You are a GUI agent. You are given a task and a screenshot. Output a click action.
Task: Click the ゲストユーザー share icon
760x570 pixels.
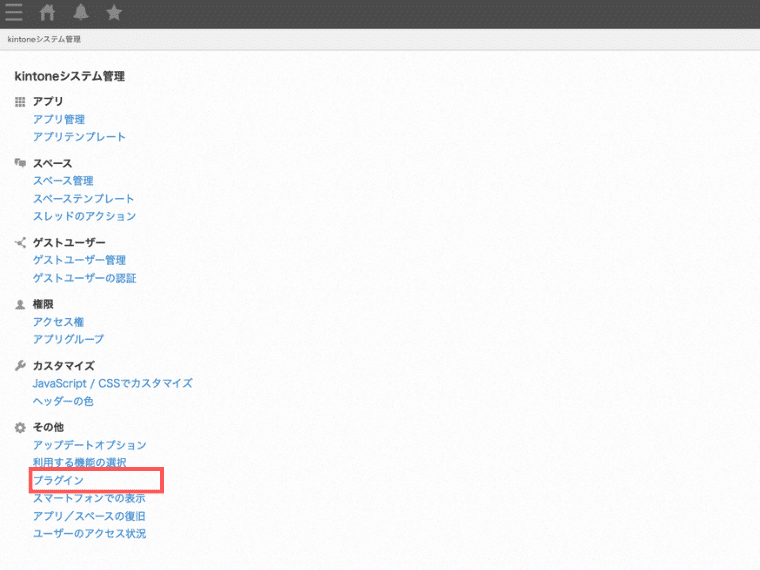20,242
